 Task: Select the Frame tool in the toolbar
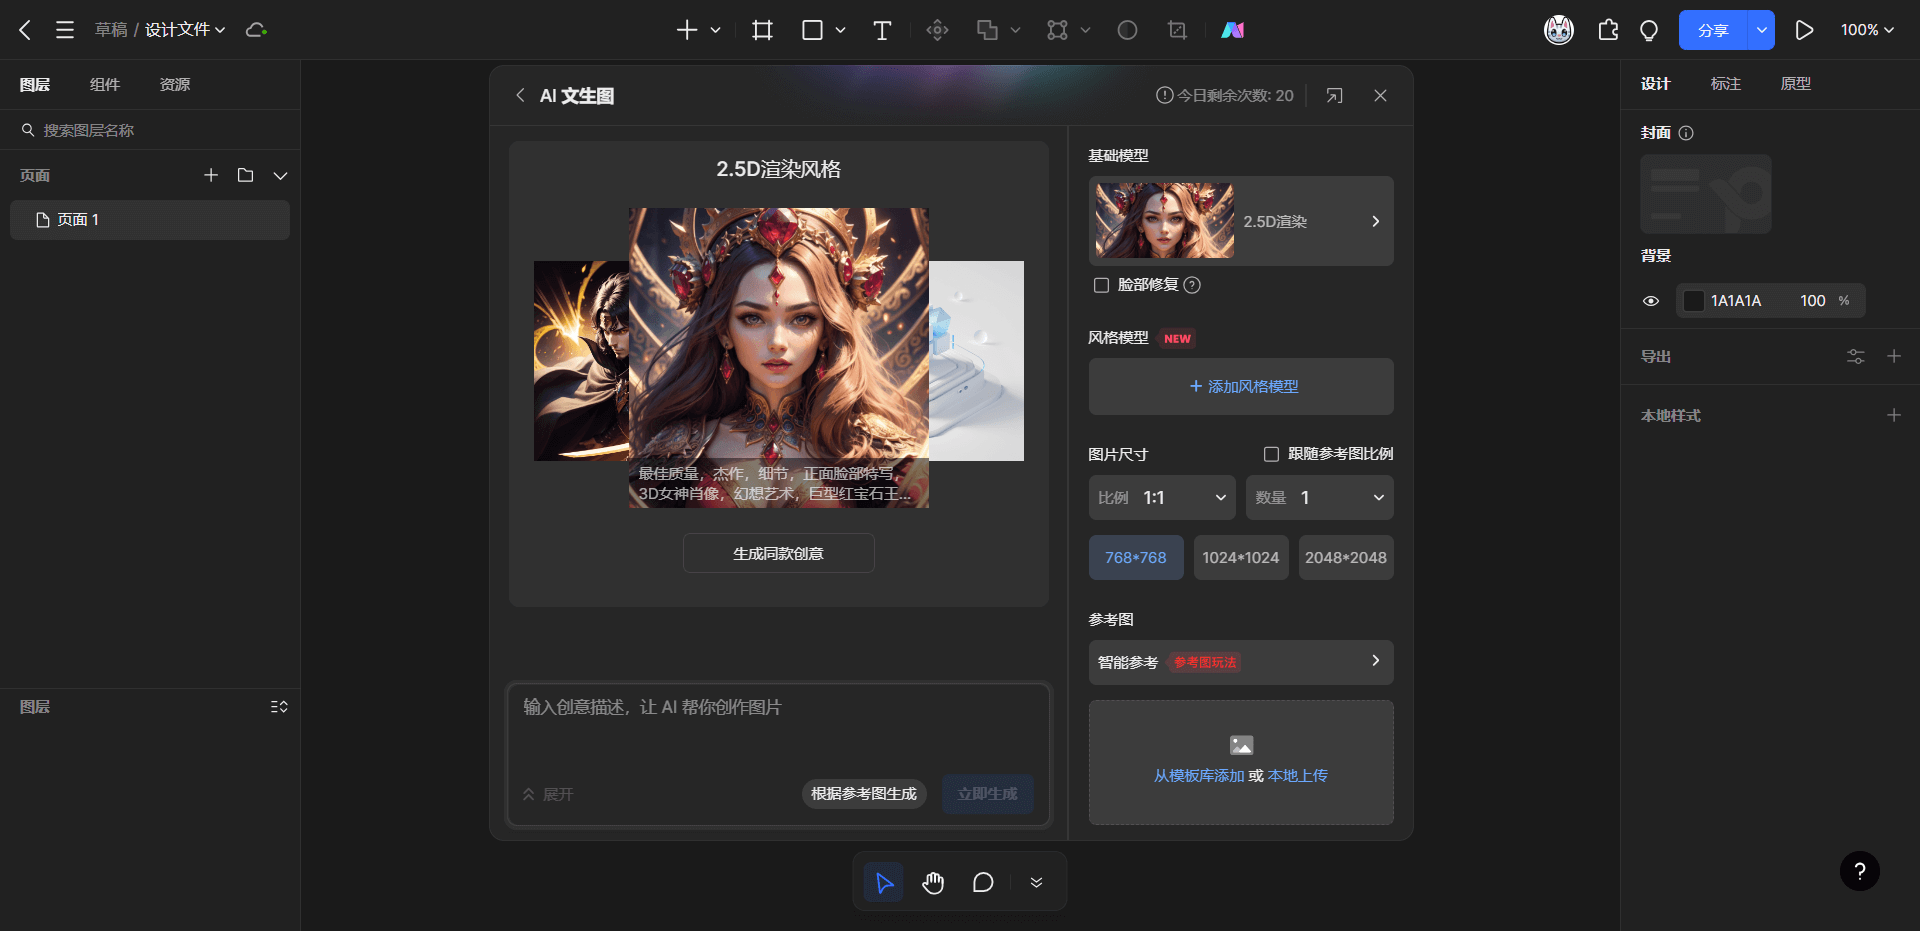tap(762, 30)
